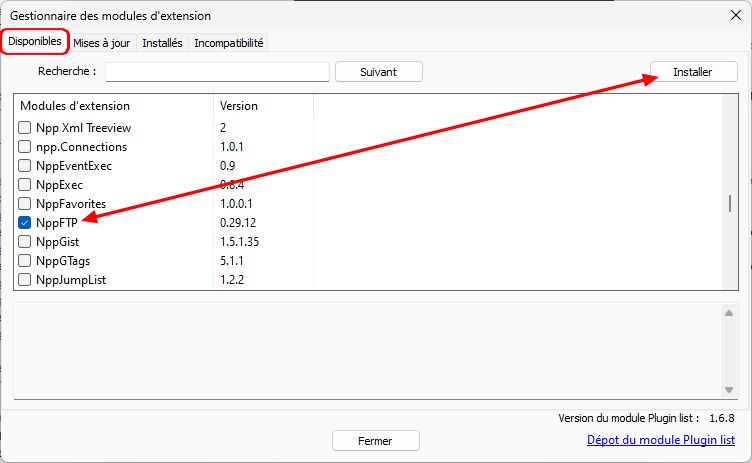Open the Incompatibilité tab
The image size is (752, 463).
pyautogui.click(x=229, y=43)
